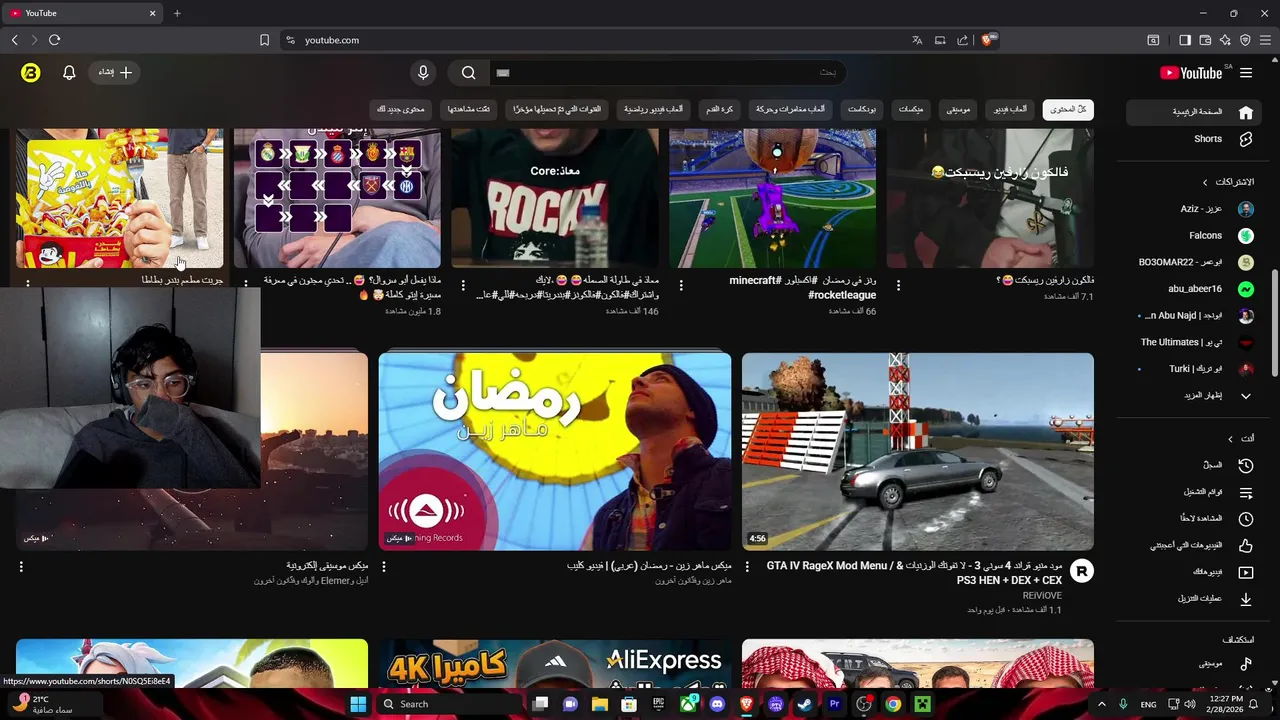1280x720 pixels.
Task: Open the notifications bell on YouTube
Action: 69,73
